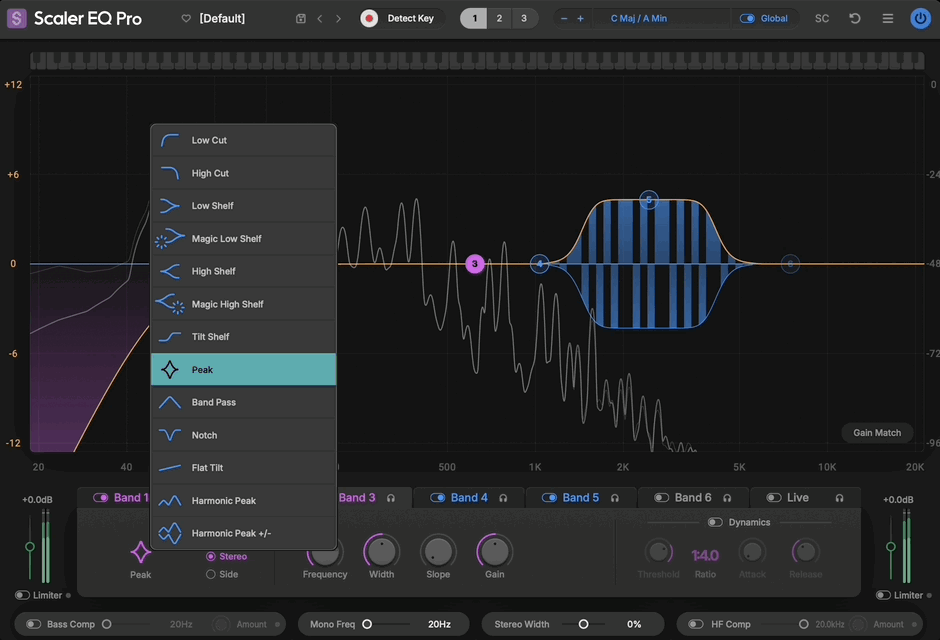This screenshot has width=940, height=640.
Task: Start key detection with the record icon
Action: point(369,19)
